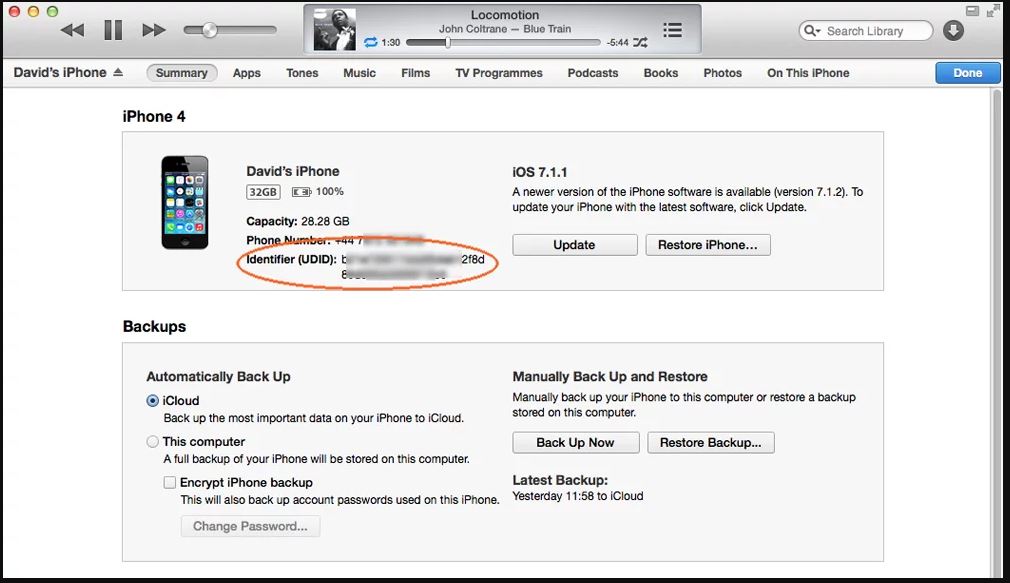Click the 32GB capacity badge

click(263, 192)
